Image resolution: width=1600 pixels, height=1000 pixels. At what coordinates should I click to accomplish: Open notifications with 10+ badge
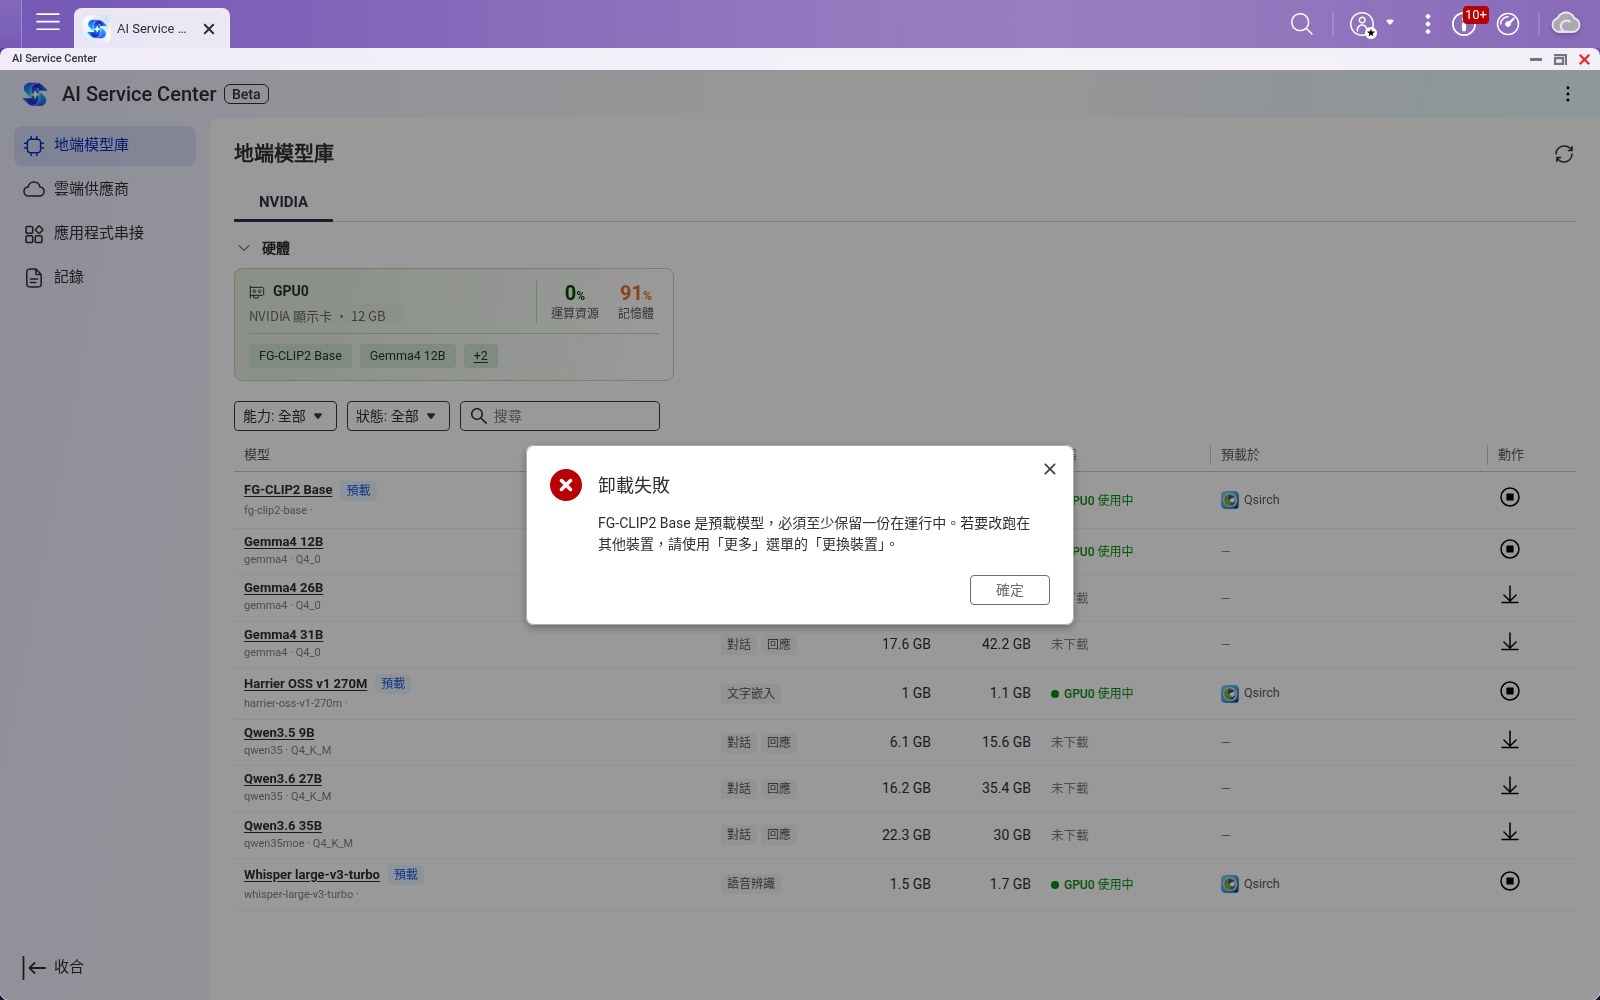[1466, 22]
